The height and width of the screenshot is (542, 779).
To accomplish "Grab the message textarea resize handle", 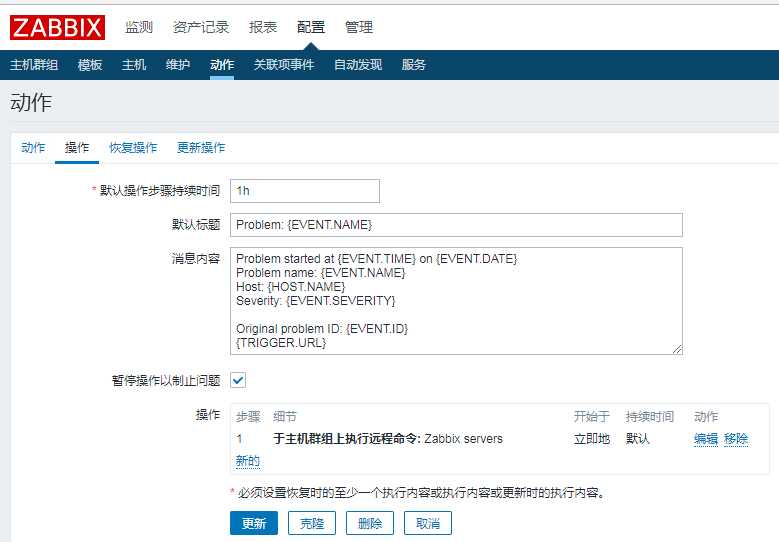I will (677, 349).
